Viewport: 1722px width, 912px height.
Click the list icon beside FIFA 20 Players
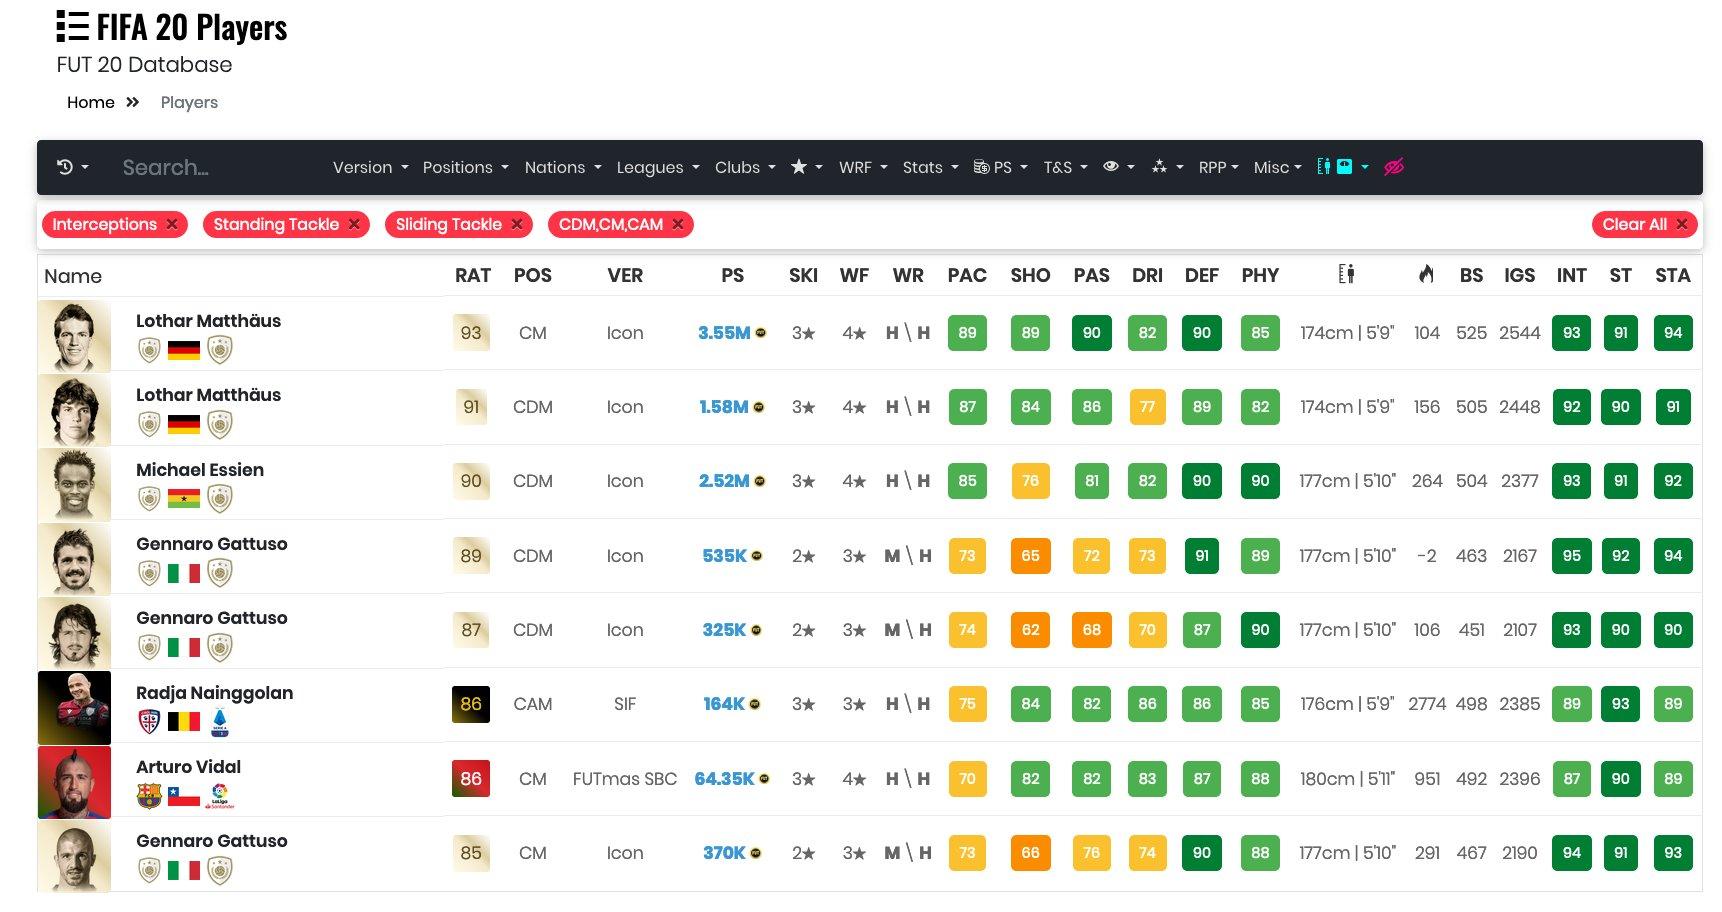click(x=73, y=27)
